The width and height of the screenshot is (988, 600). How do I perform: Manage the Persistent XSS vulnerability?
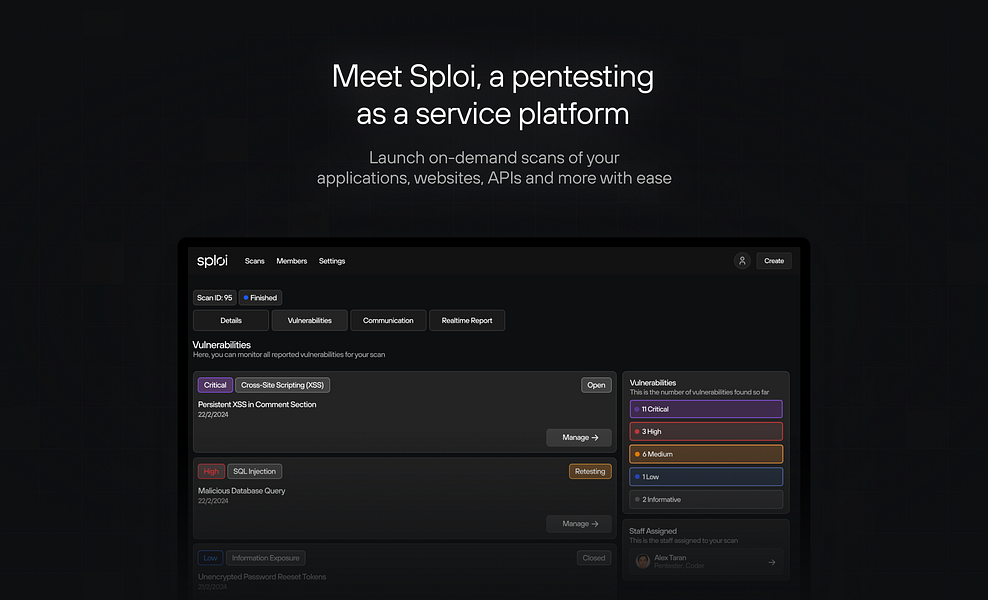(x=579, y=437)
